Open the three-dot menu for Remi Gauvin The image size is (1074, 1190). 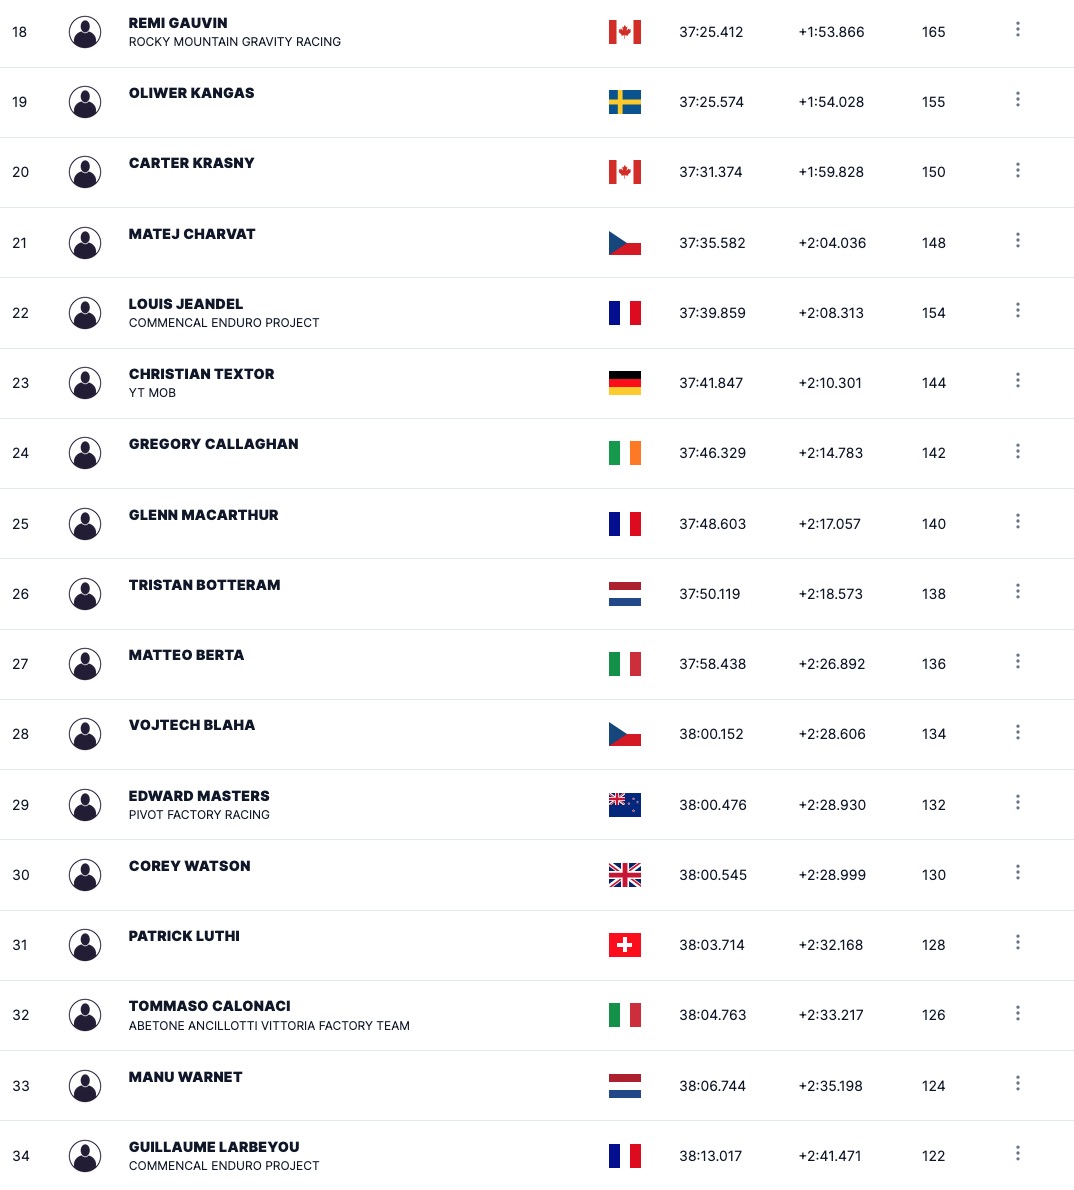[1018, 30]
